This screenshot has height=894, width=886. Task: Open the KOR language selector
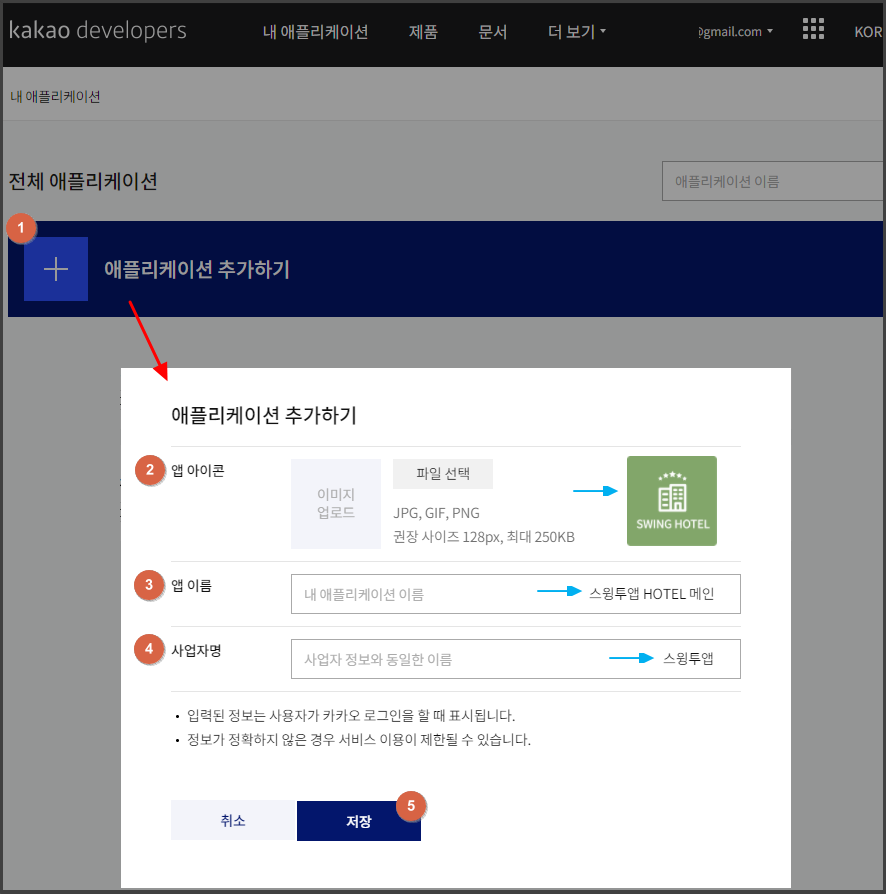pos(866,32)
